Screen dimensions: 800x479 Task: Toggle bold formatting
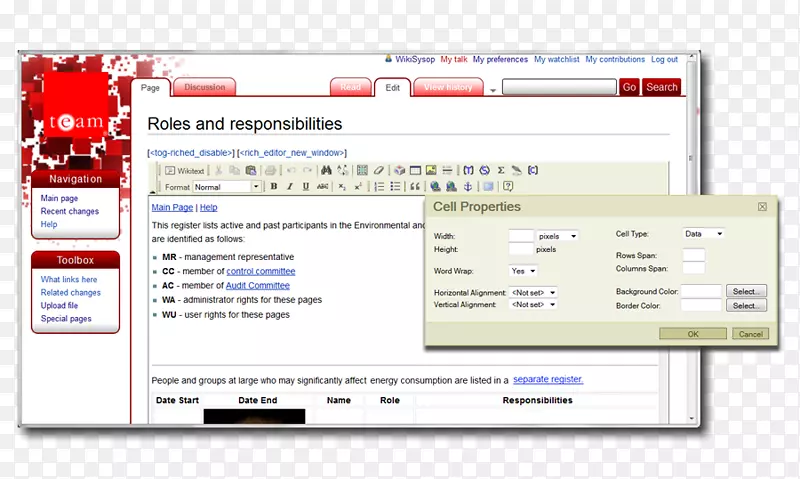(274, 187)
